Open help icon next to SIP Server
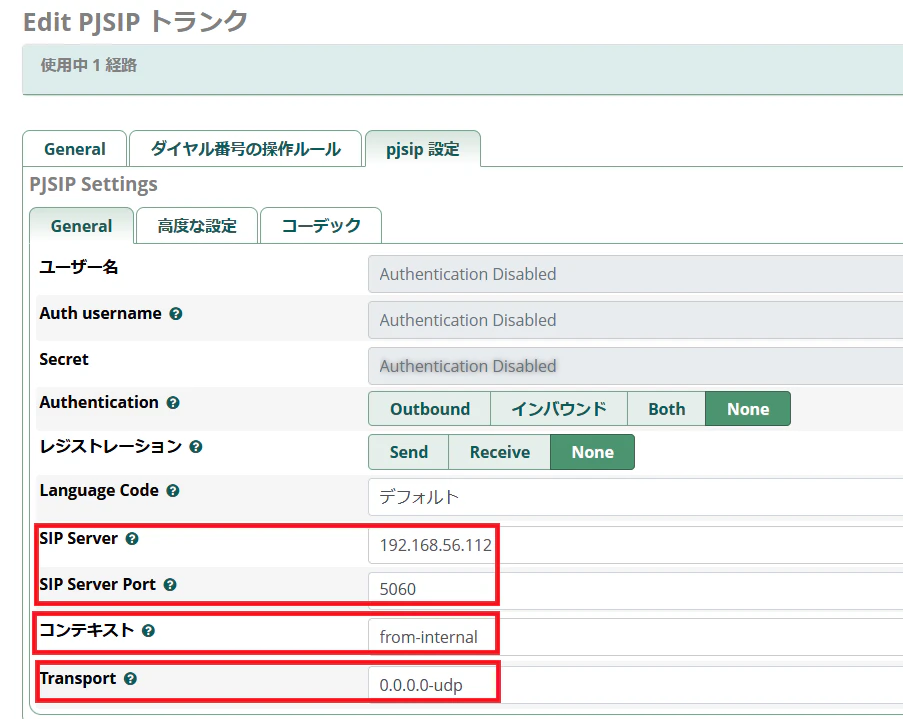Screen dimensions: 903x719 pyautogui.click(x=132, y=539)
